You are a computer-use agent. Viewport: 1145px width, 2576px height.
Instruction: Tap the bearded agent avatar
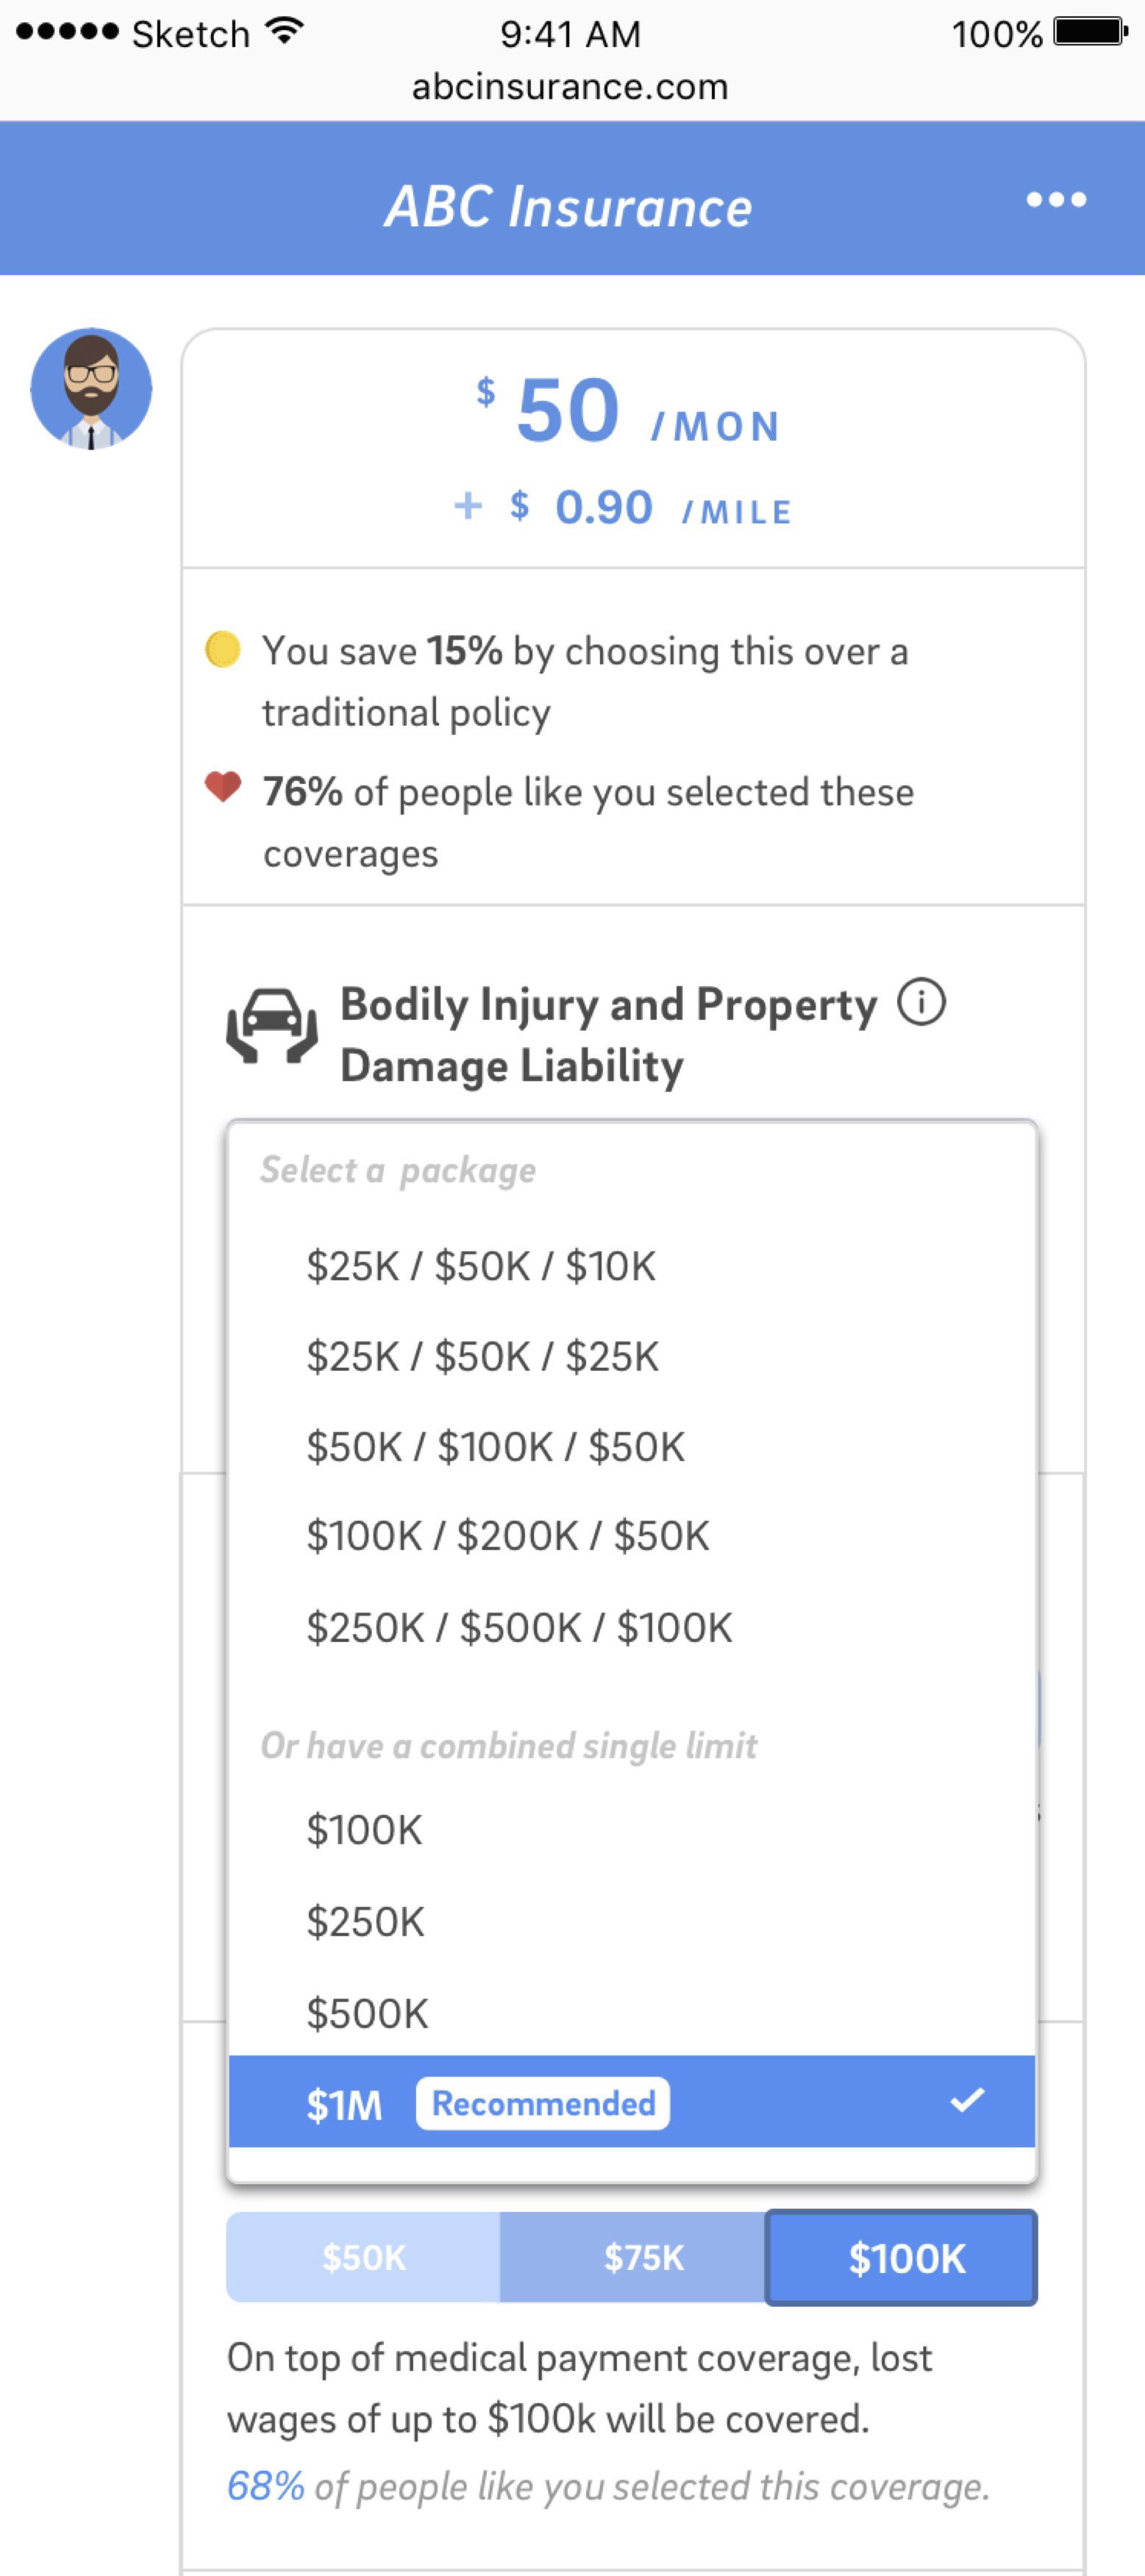coord(91,388)
